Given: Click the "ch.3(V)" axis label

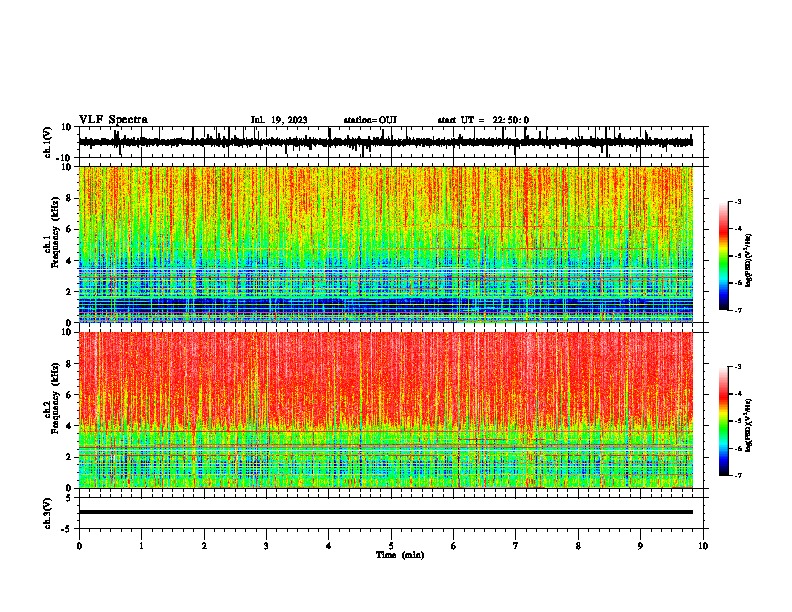Looking at the screenshot, I should pyautogui.click(x=47, y=513).
